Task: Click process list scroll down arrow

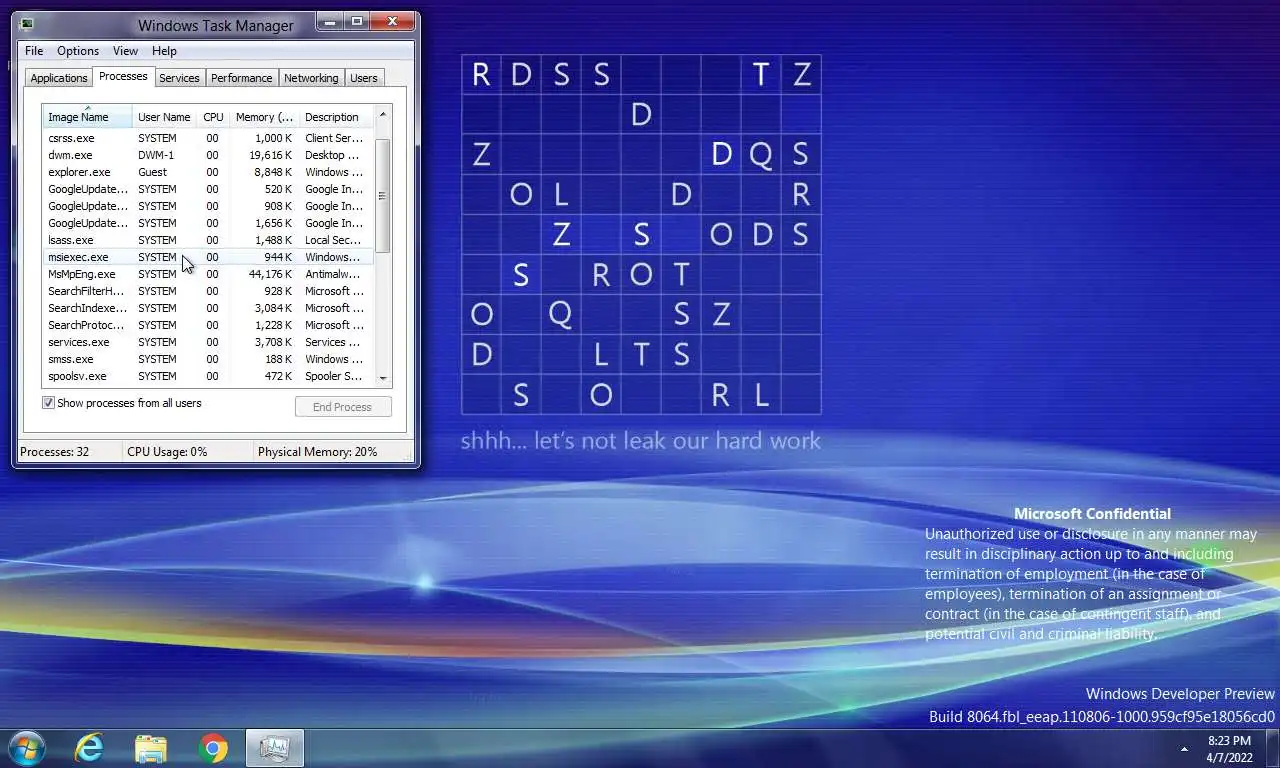Action: click(x=383, y=378)
